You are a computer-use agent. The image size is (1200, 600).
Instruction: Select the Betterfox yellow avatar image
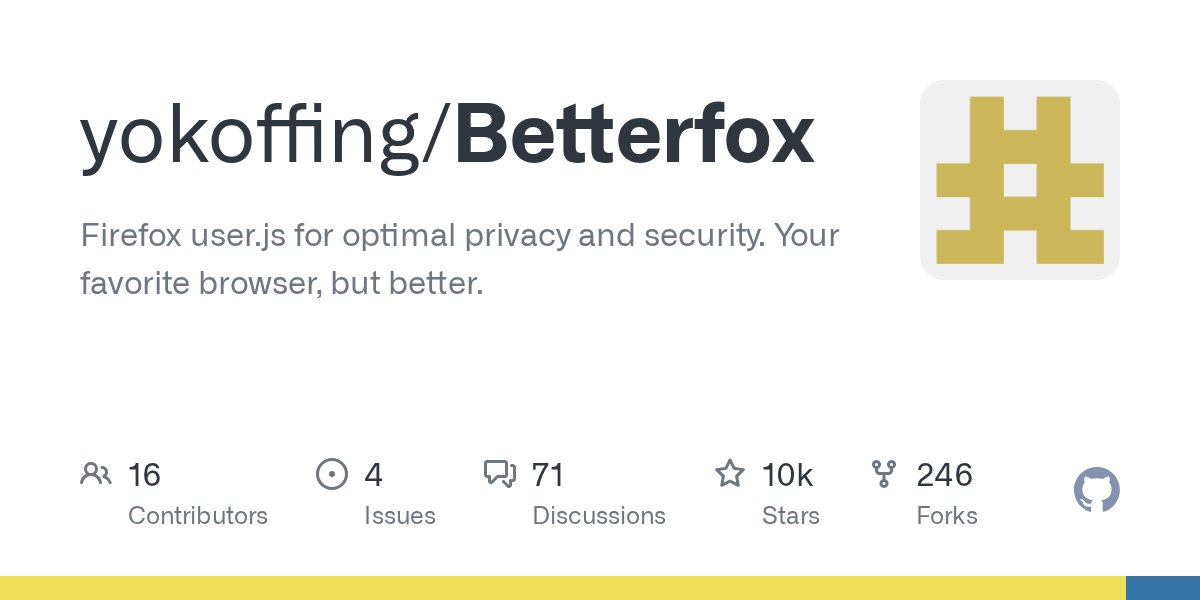point(1019,180)
